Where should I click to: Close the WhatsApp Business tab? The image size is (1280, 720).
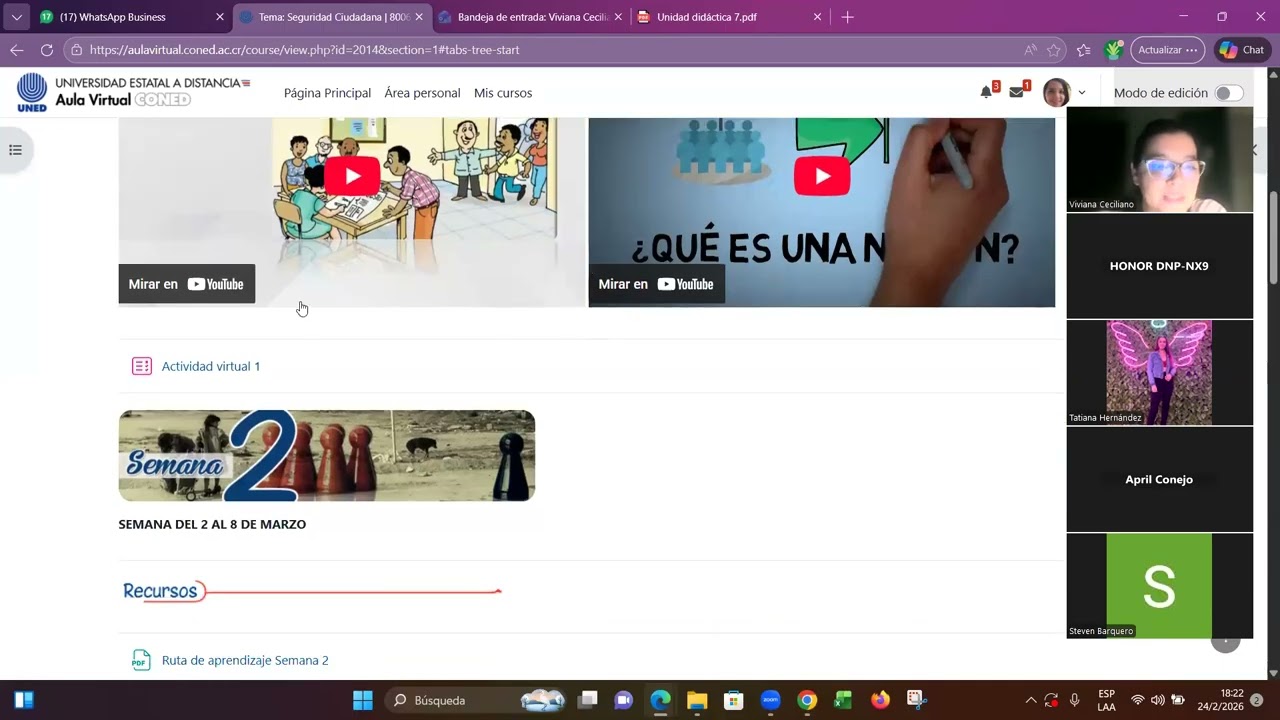pos(220,17)
